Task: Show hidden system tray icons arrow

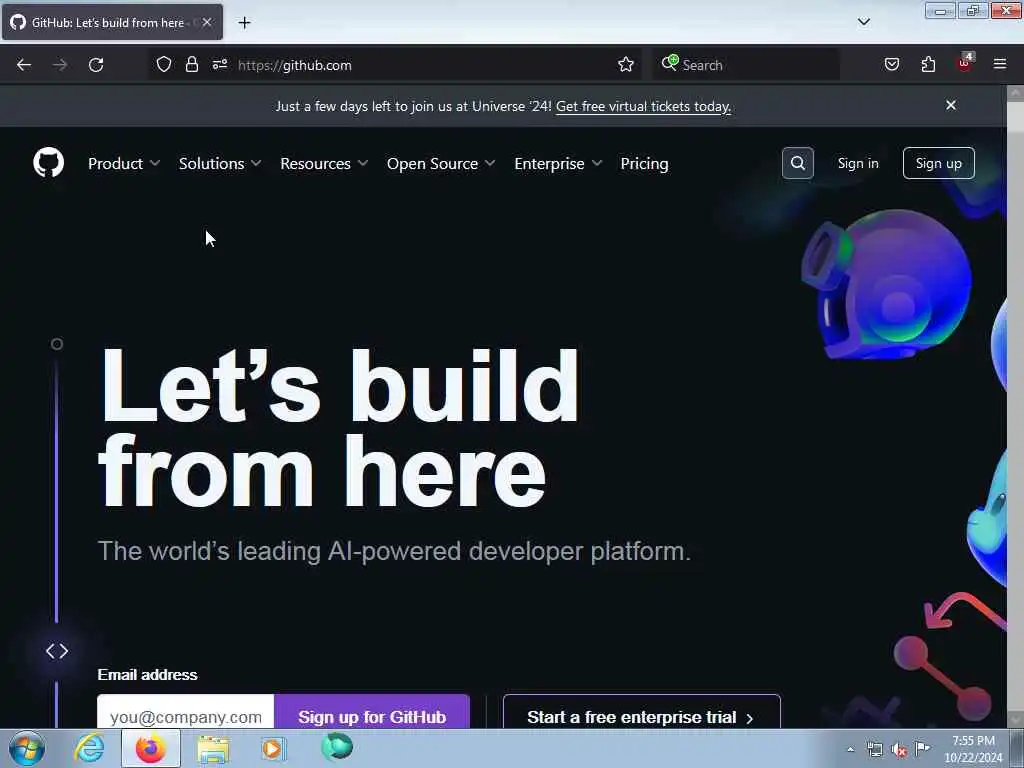Action: (x=850, y=750)
